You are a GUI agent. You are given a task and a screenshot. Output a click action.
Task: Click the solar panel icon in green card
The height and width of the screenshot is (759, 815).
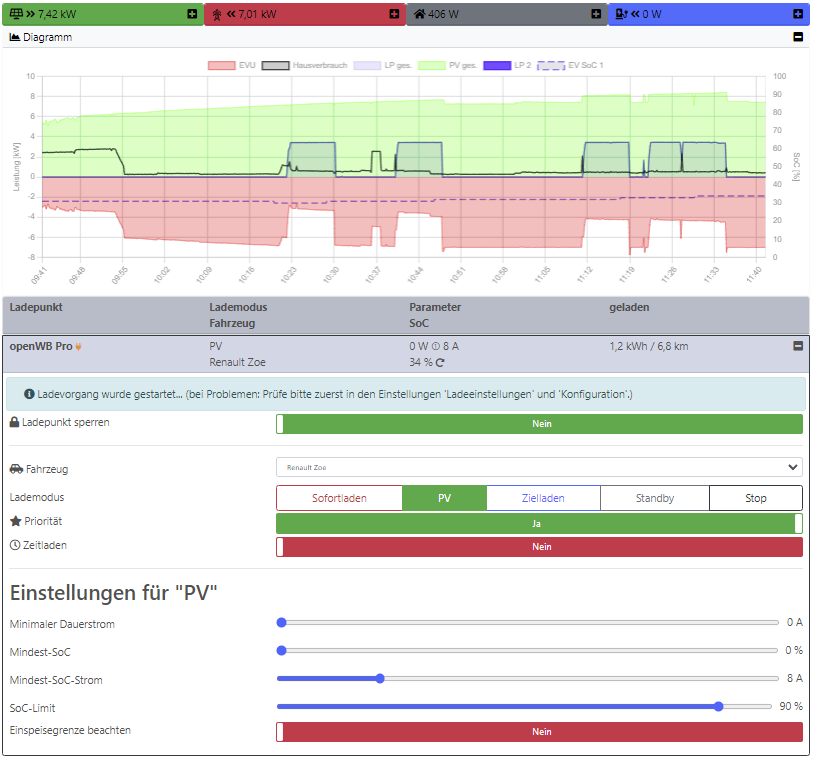tap(16, 14)
